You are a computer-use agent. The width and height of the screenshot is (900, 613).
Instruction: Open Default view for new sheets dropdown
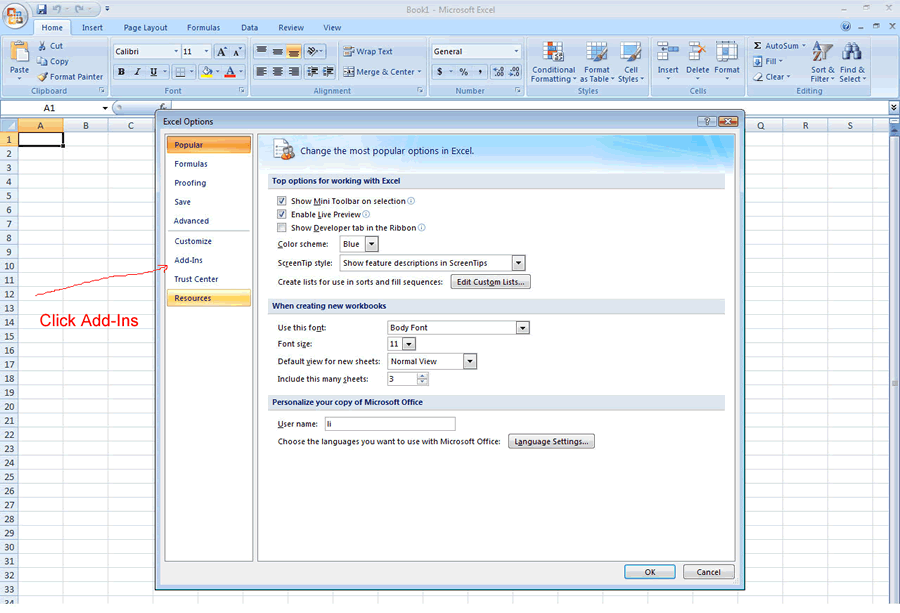pos(470,362)
